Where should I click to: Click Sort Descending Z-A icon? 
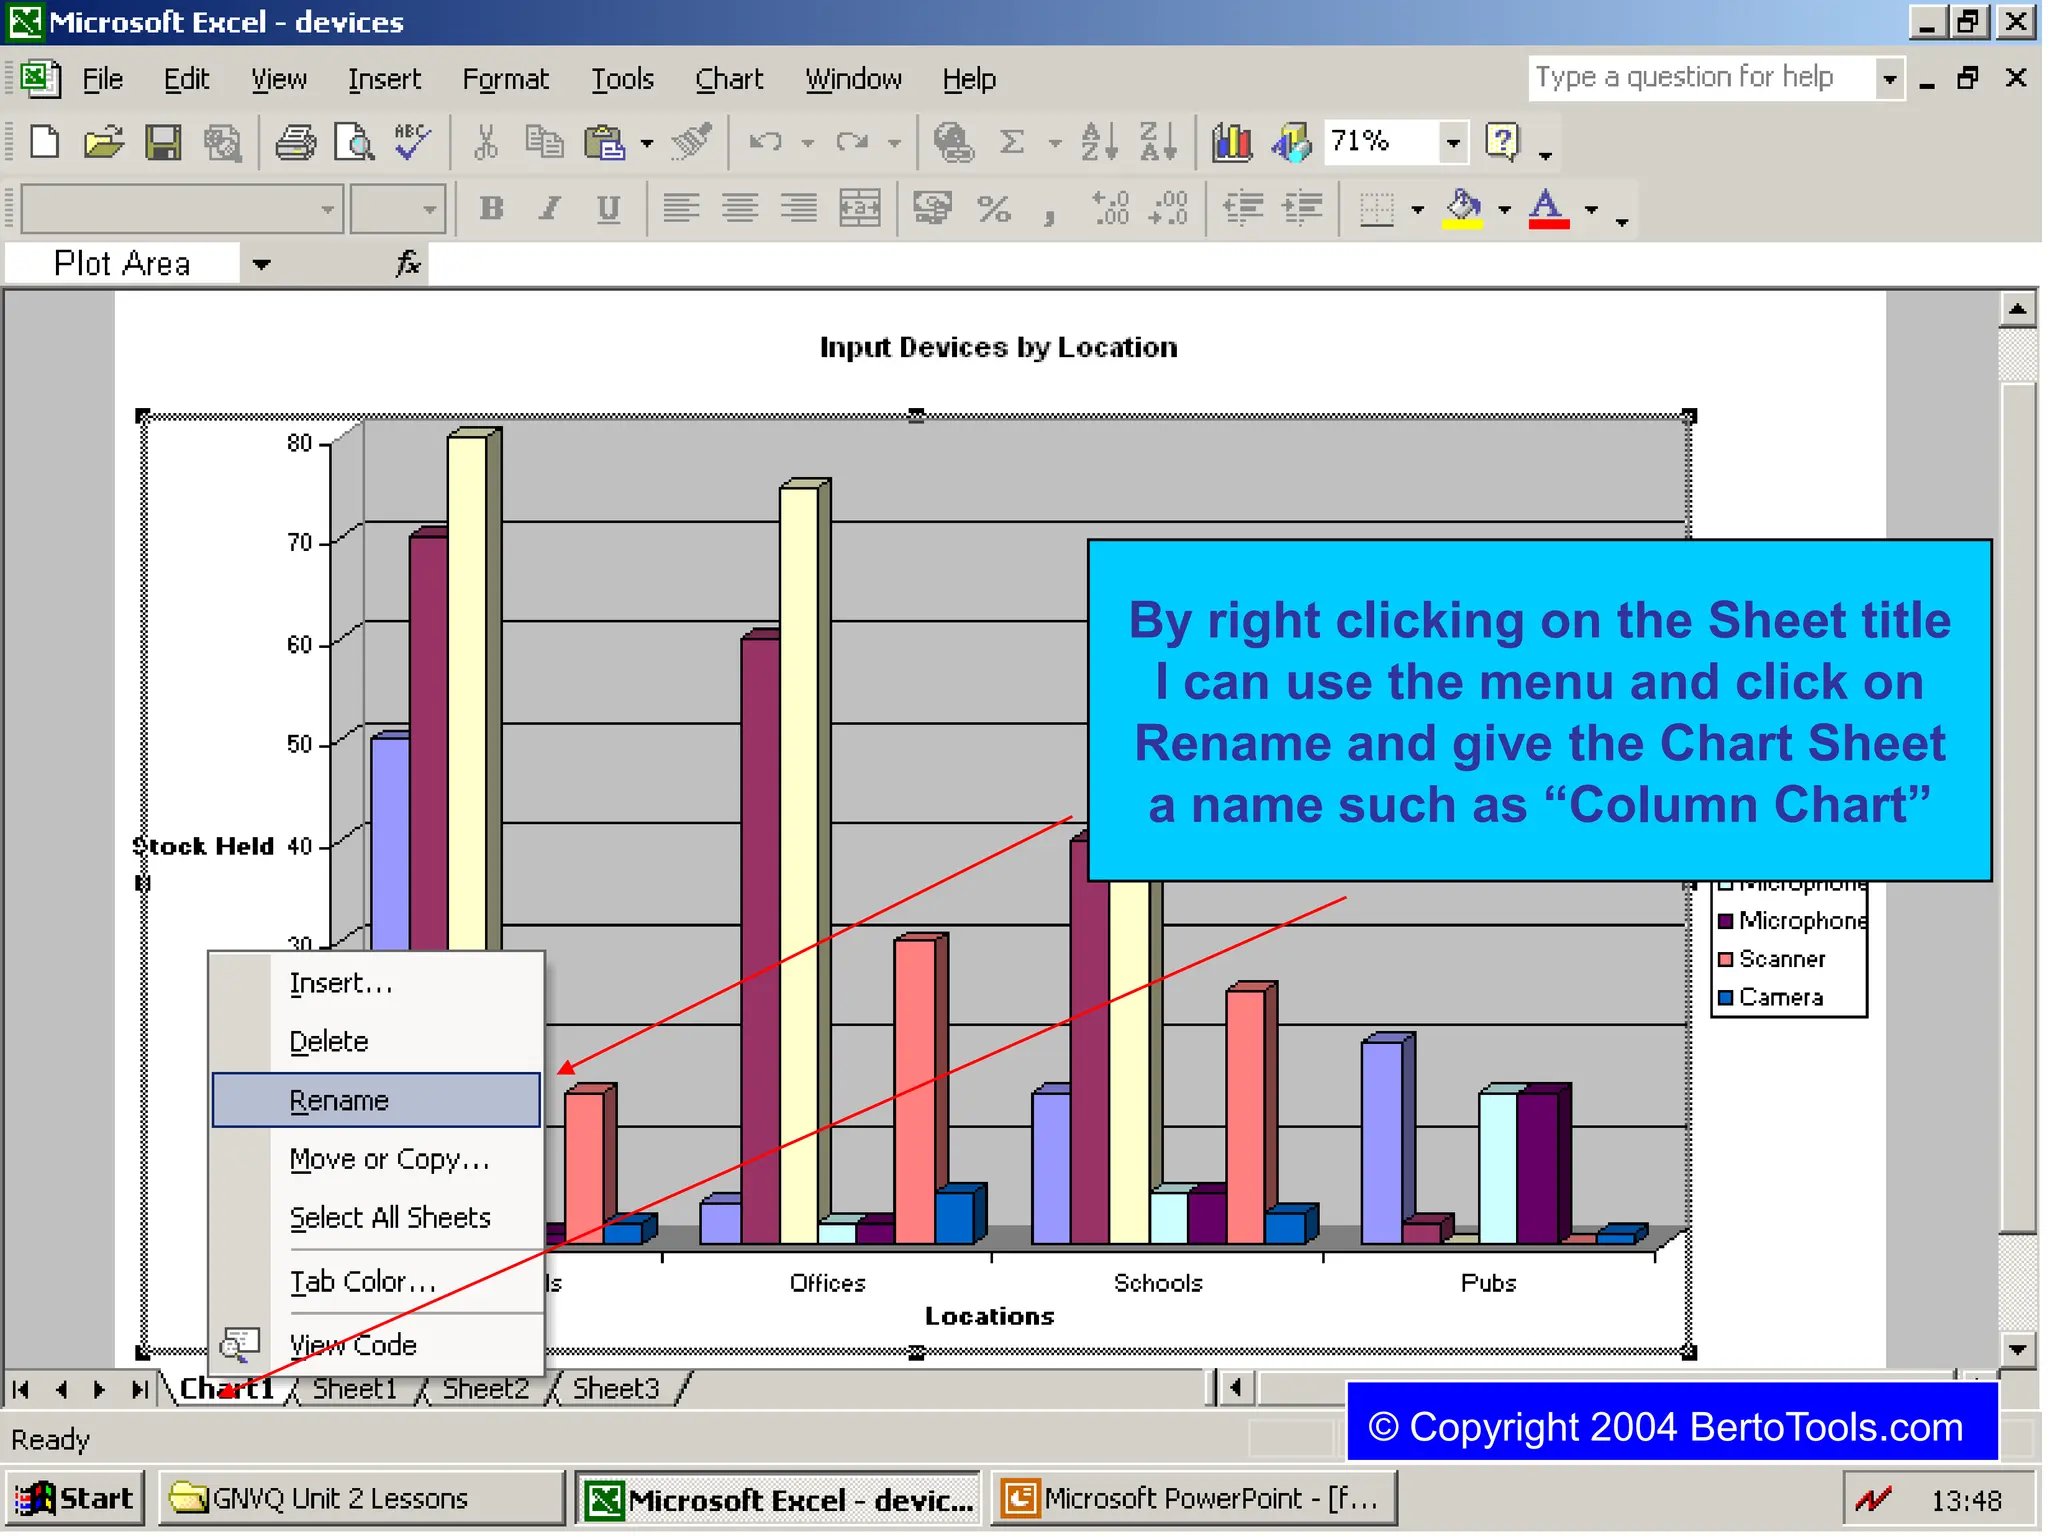1158,143
